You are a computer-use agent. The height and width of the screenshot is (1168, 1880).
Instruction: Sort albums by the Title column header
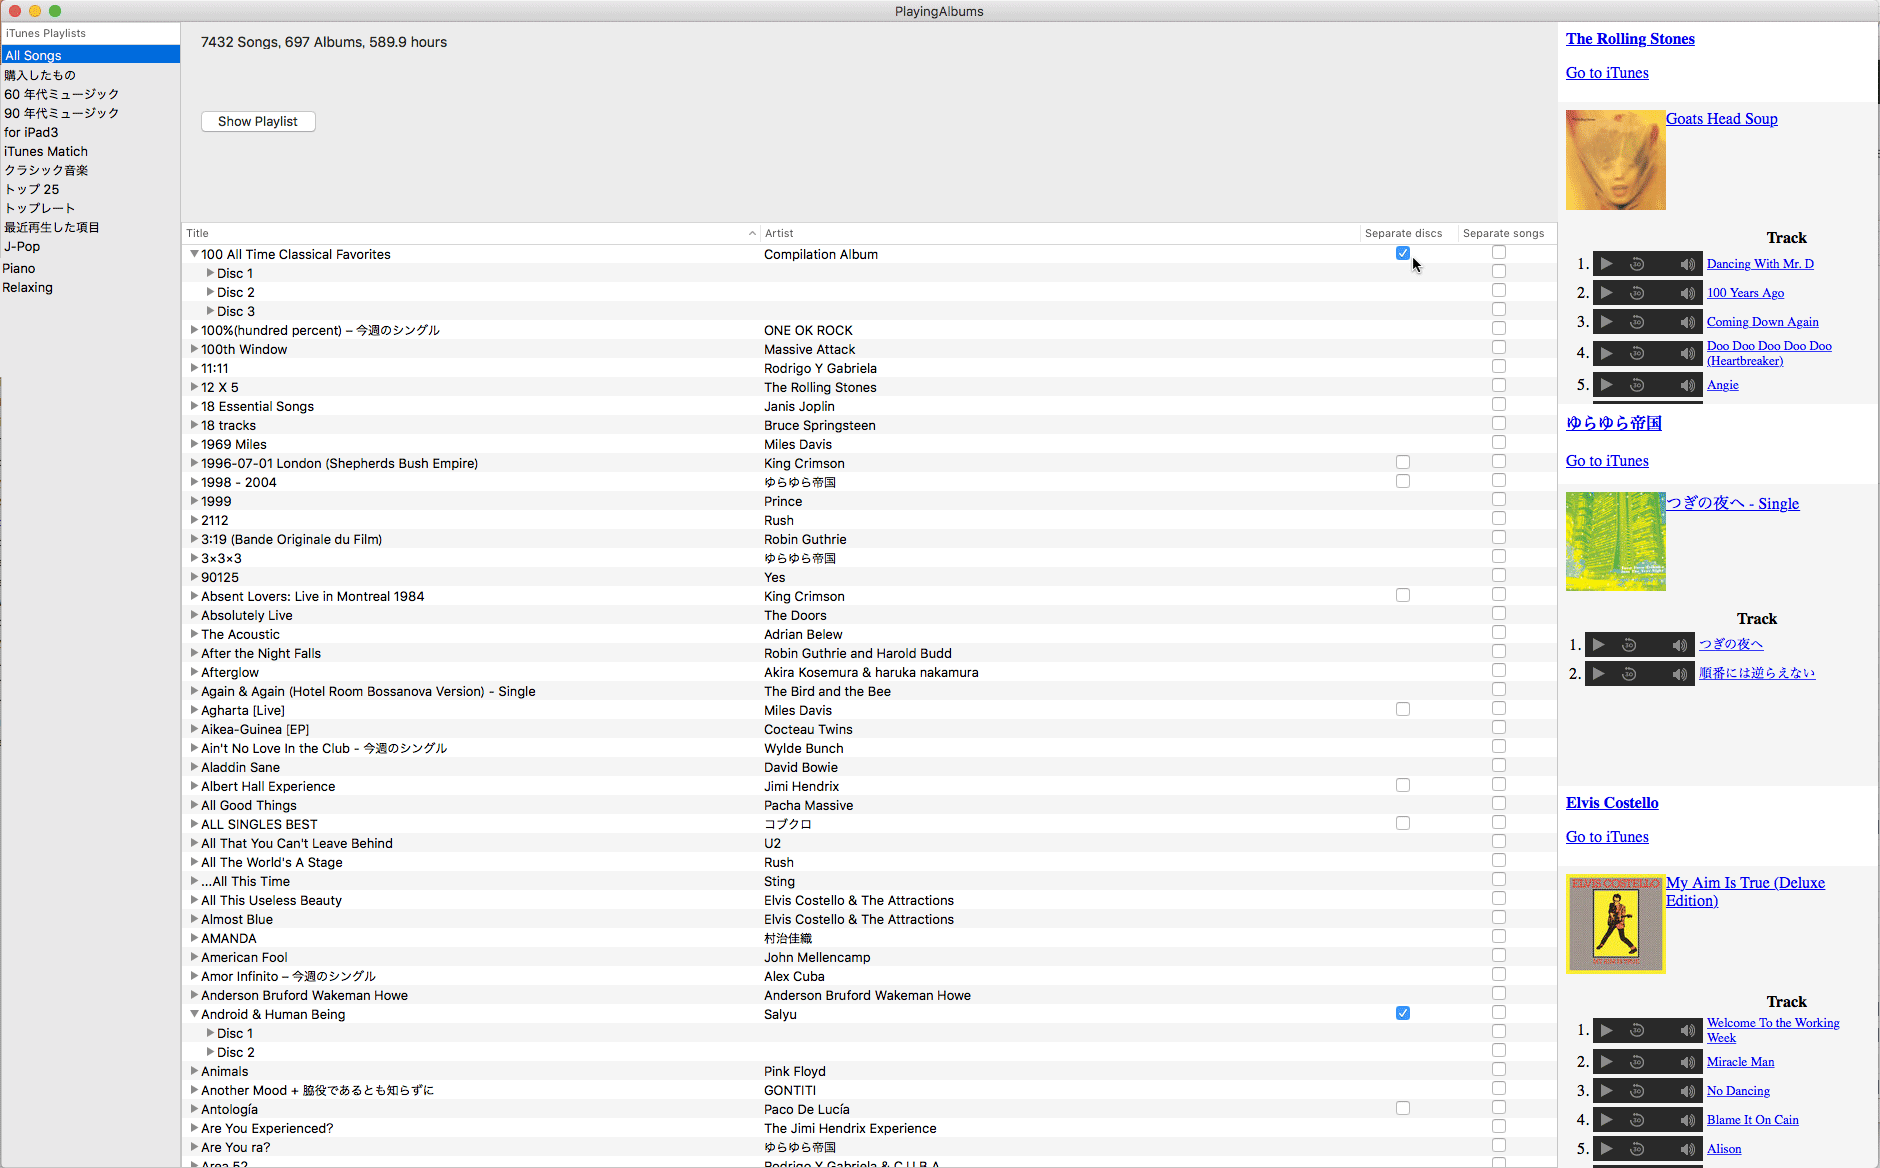pyautogui.click(x=470, y=233)
